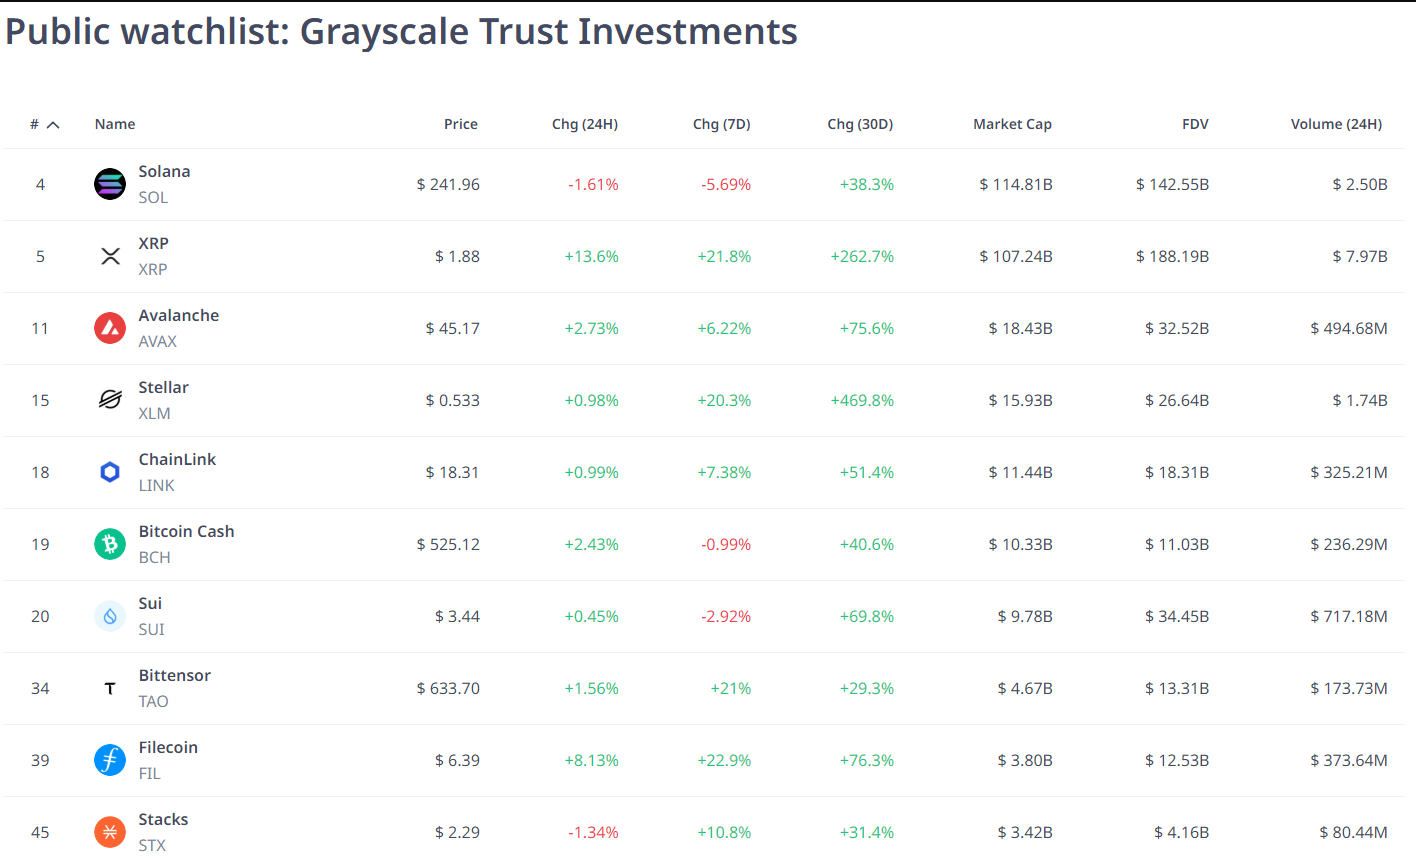Click the Filecoin coin logo
The image size is (1416, 862).
tap(109, 760)
